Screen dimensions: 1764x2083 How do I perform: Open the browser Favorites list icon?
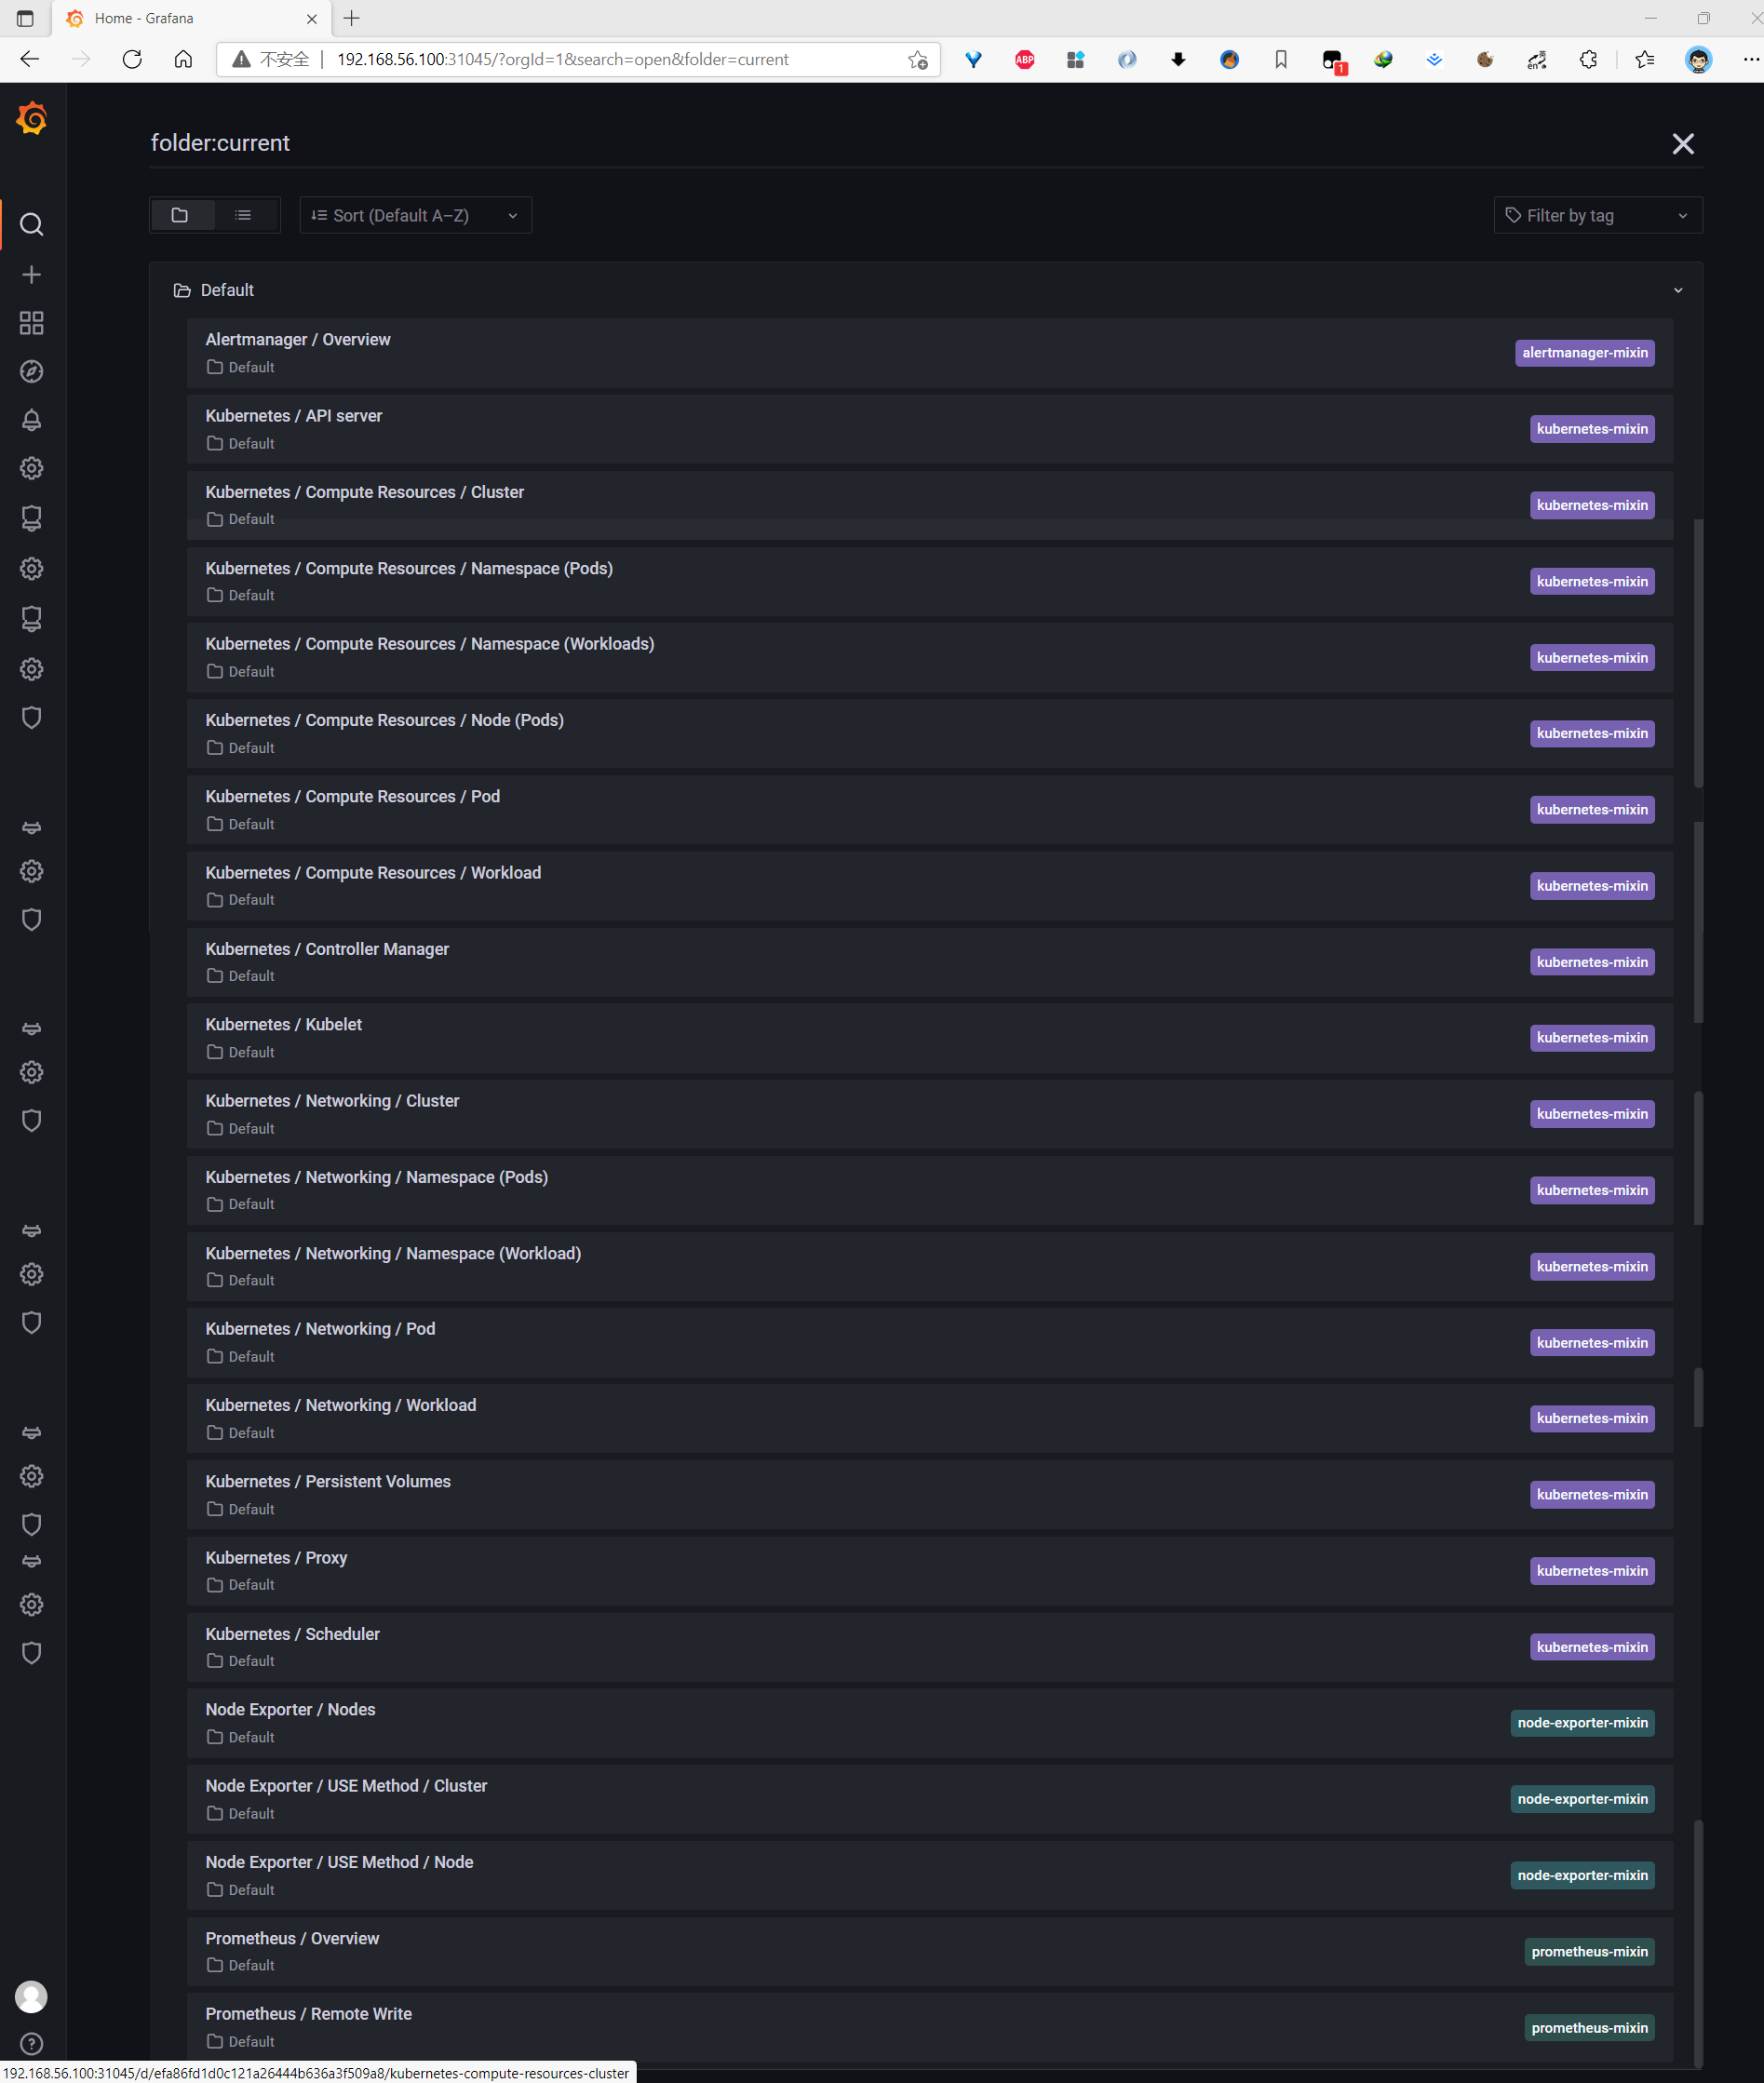pos(1645,60)
